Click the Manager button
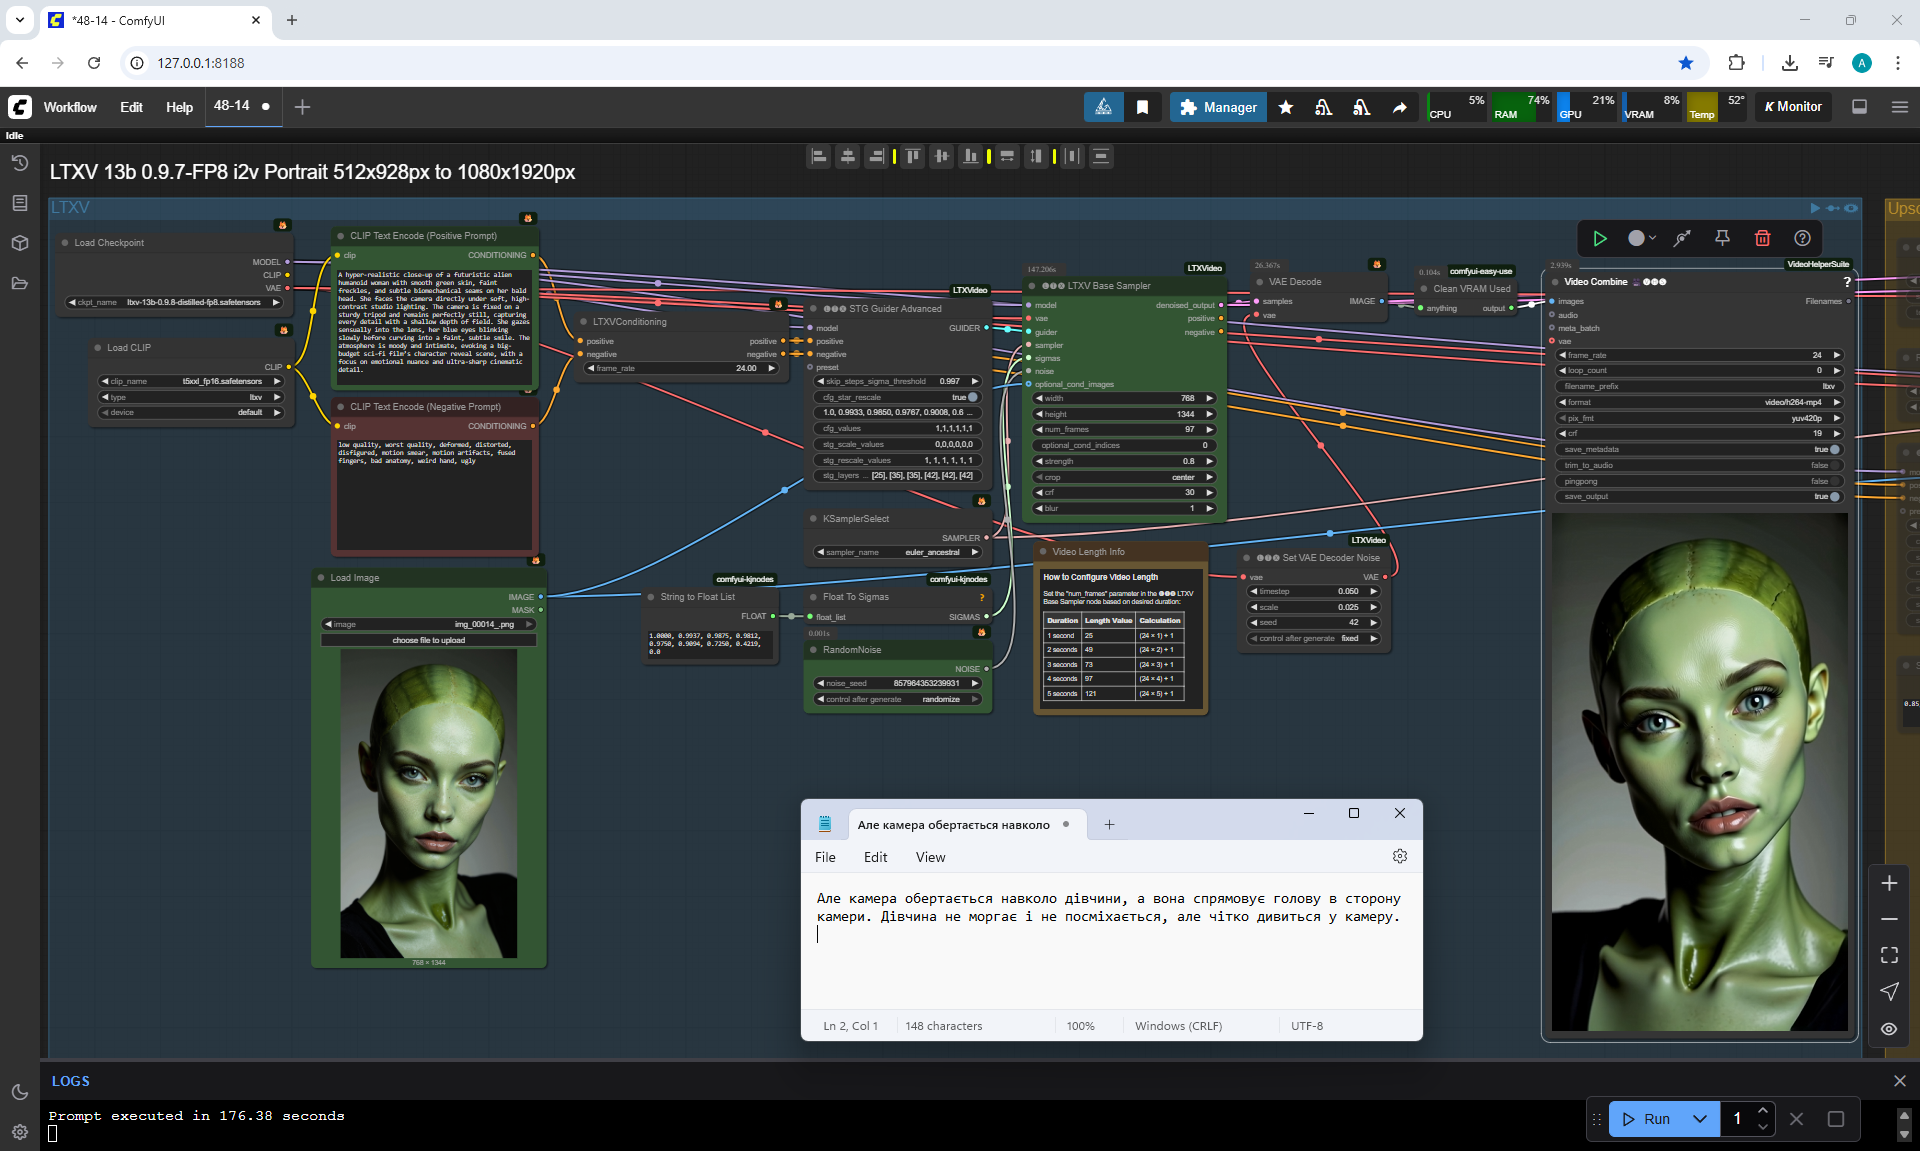Viewport: 1920px width, 1151px height. (1218, 107)
